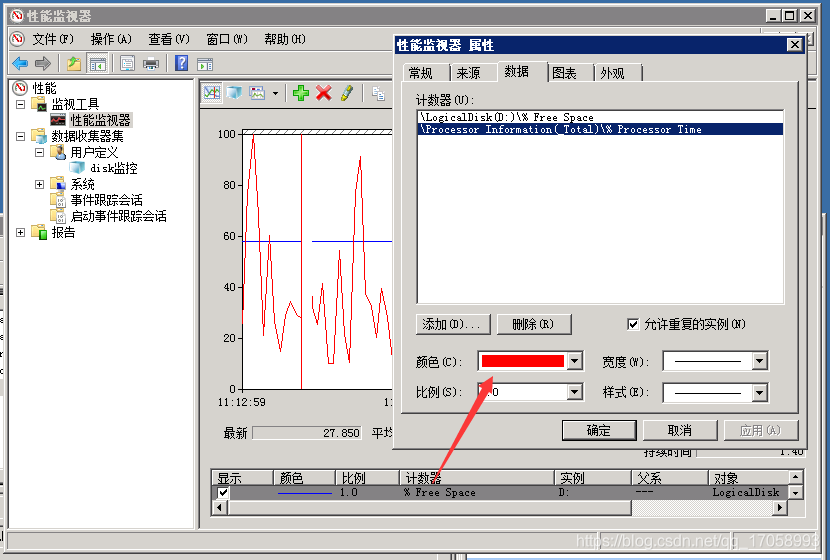Click the 删除(R) button
This screenshot has height=560, width=830.
pyautogui.click(x=534, y=324)
